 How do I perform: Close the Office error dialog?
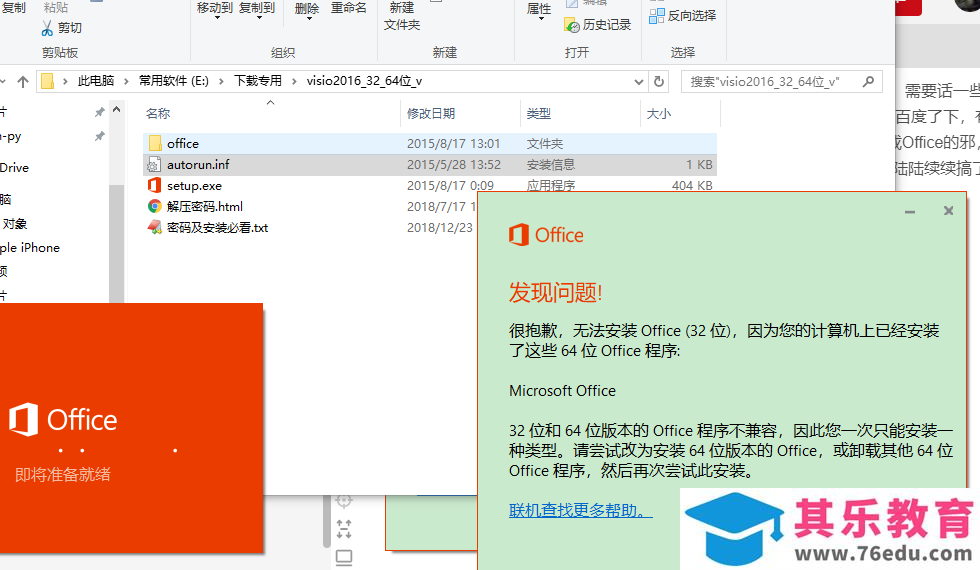click(948, 211)
